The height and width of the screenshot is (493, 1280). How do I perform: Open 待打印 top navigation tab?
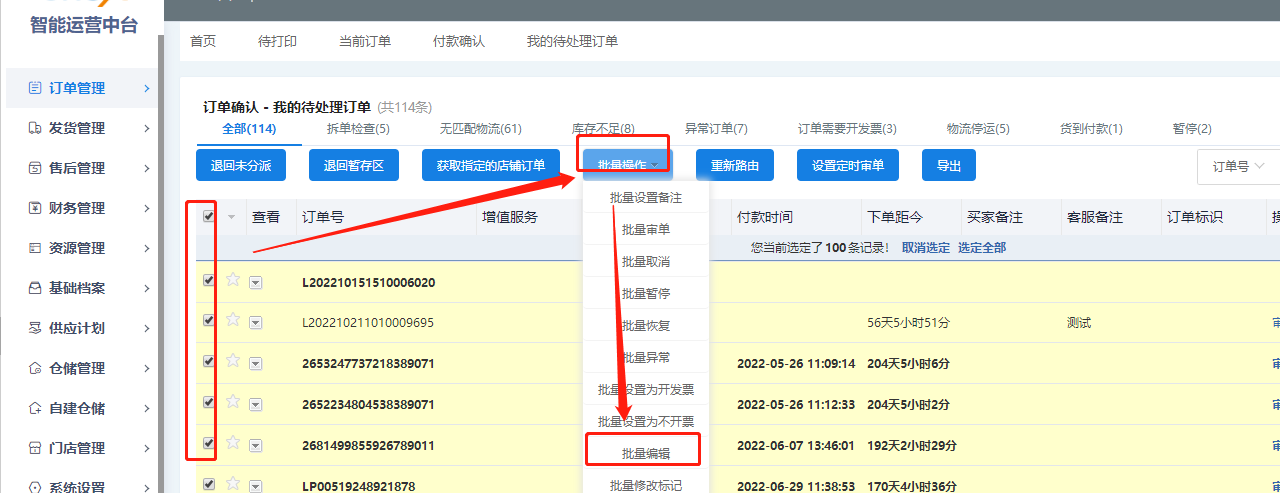point(277,41)
